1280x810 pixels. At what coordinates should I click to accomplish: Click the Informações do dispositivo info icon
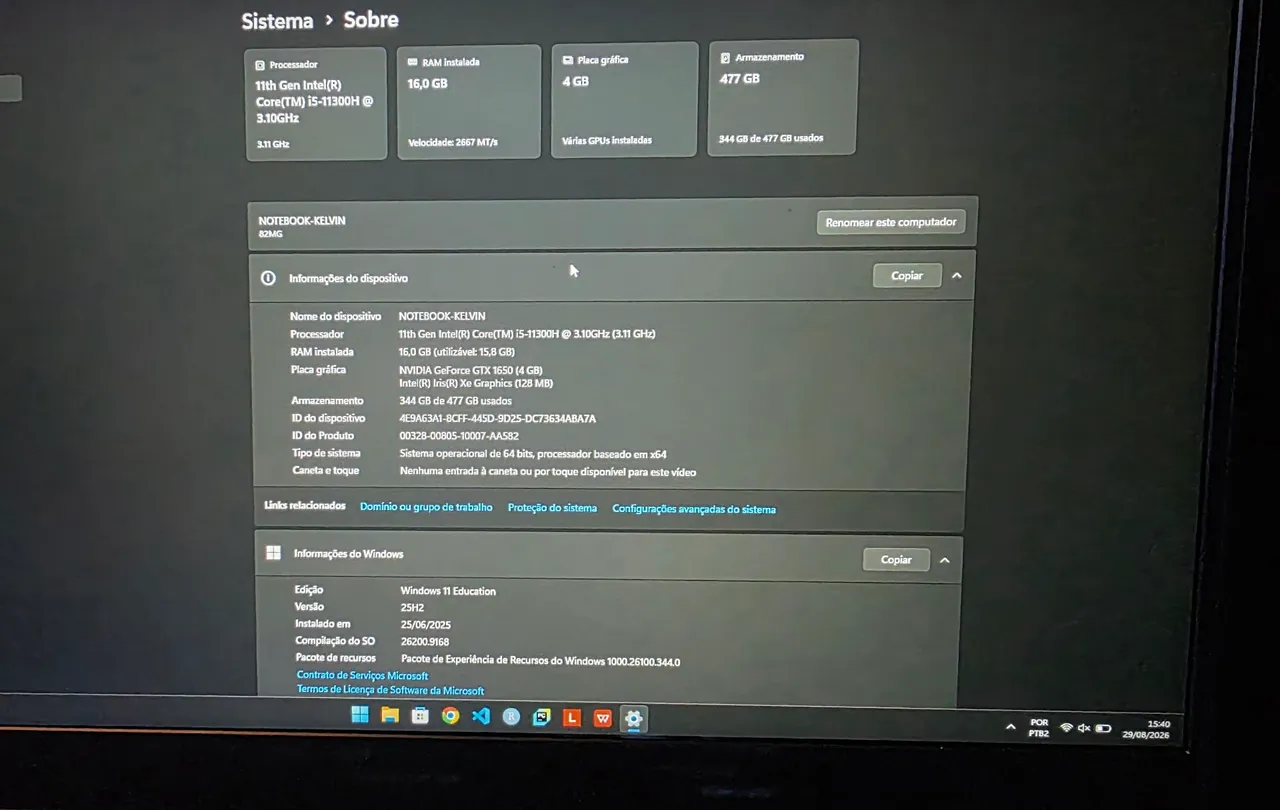pos(268,278)
